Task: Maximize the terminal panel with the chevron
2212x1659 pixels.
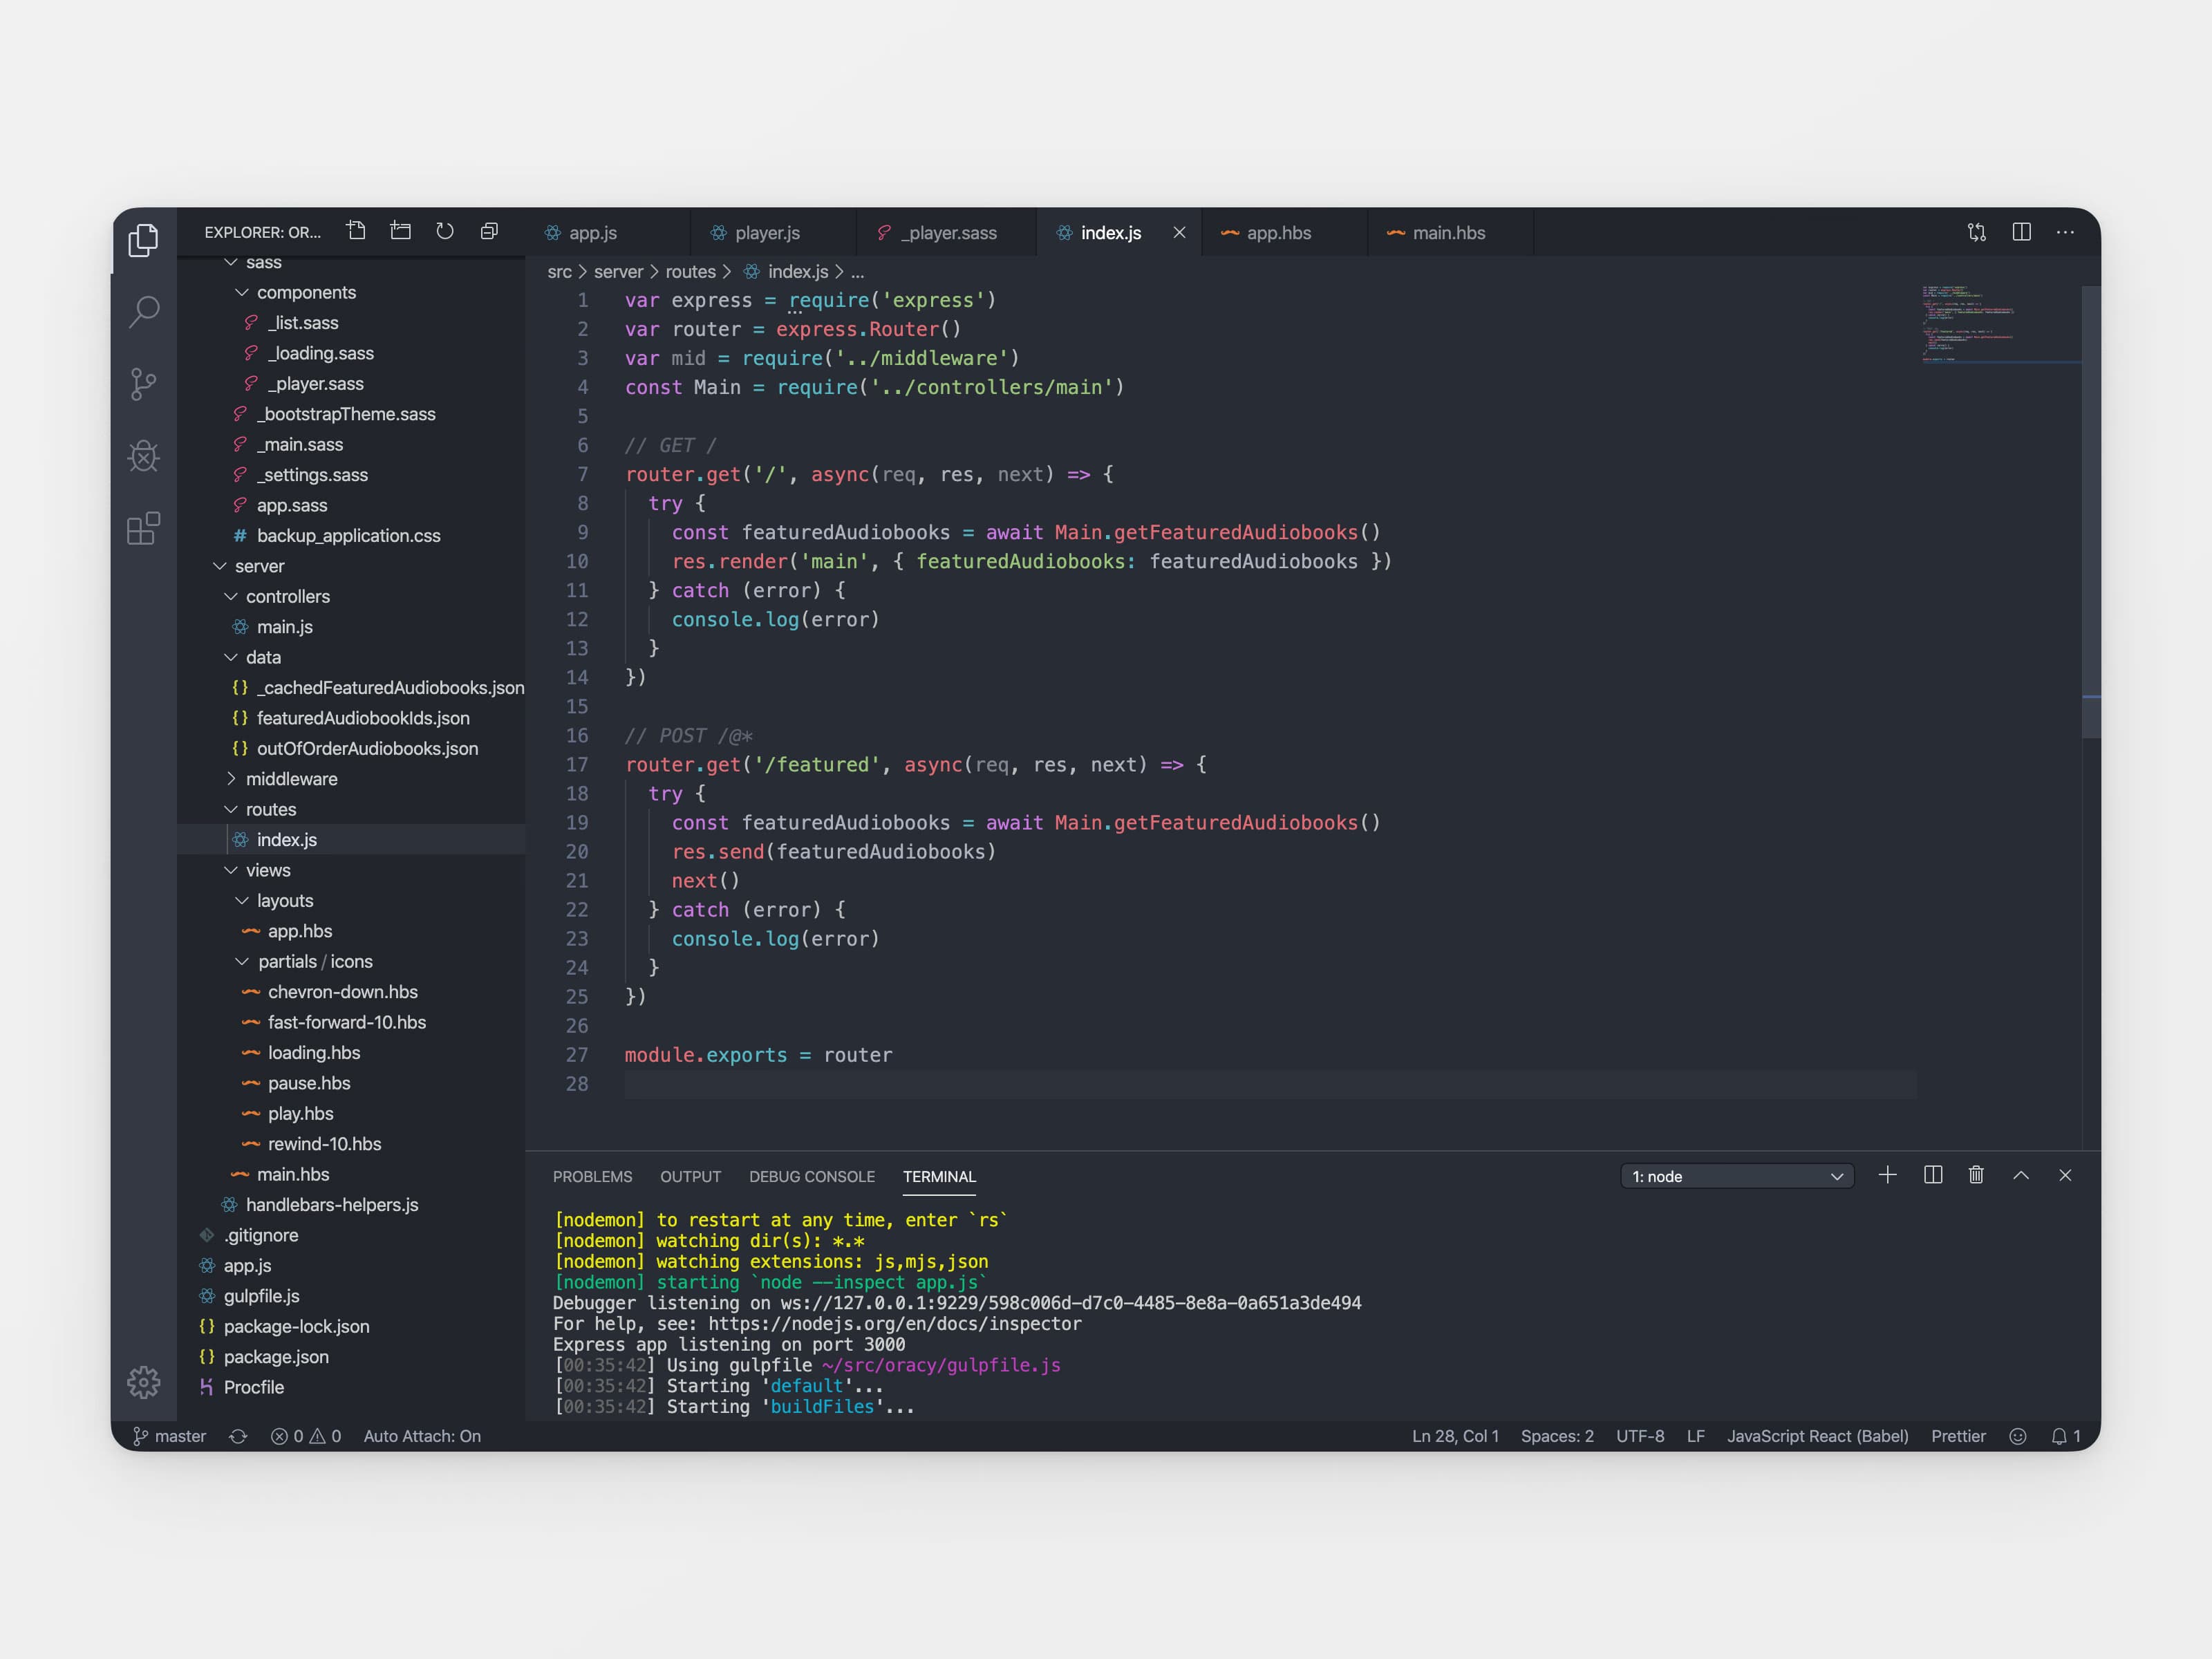Action: [x=2021, y=1176]
